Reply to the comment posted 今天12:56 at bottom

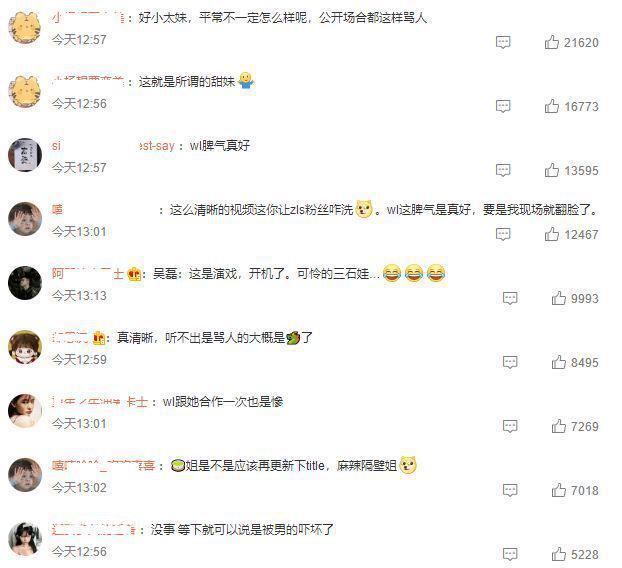click(510, 554)
